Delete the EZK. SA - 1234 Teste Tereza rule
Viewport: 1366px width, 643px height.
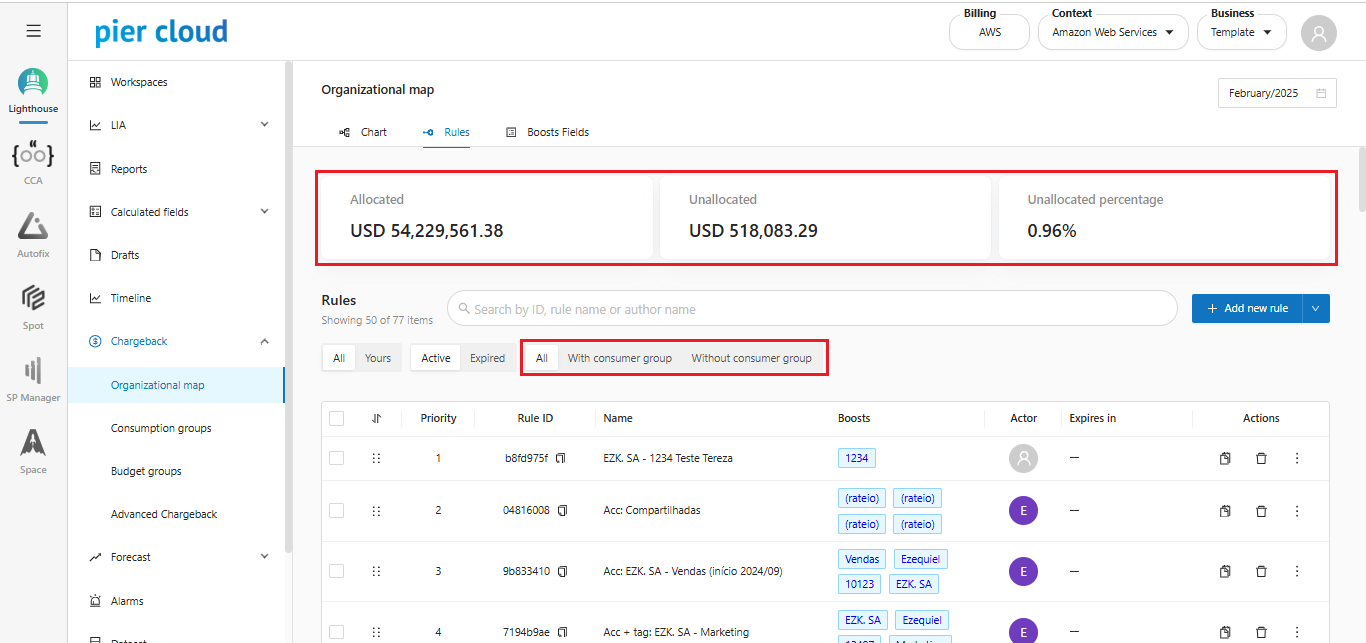[x=1261, y=458]
